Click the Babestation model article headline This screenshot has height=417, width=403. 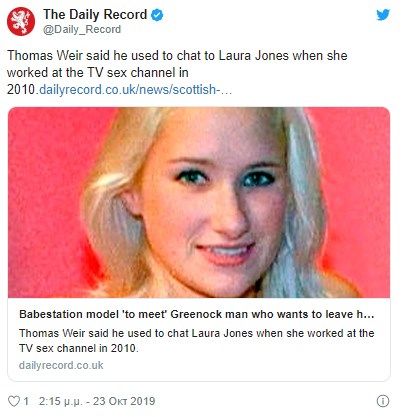(x=197, y=314)
